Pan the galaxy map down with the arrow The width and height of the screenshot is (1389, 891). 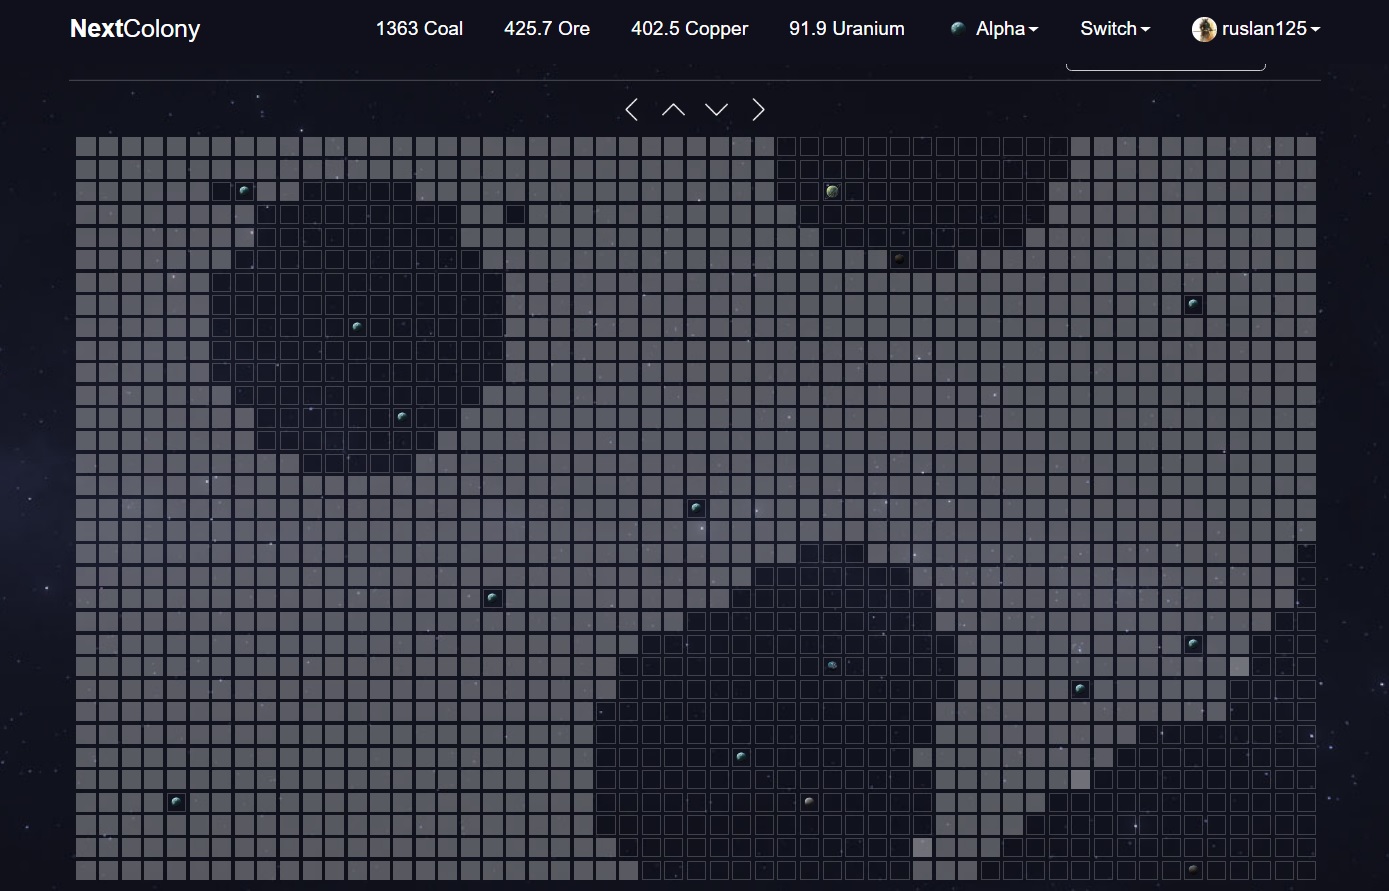tap(716, 110)
